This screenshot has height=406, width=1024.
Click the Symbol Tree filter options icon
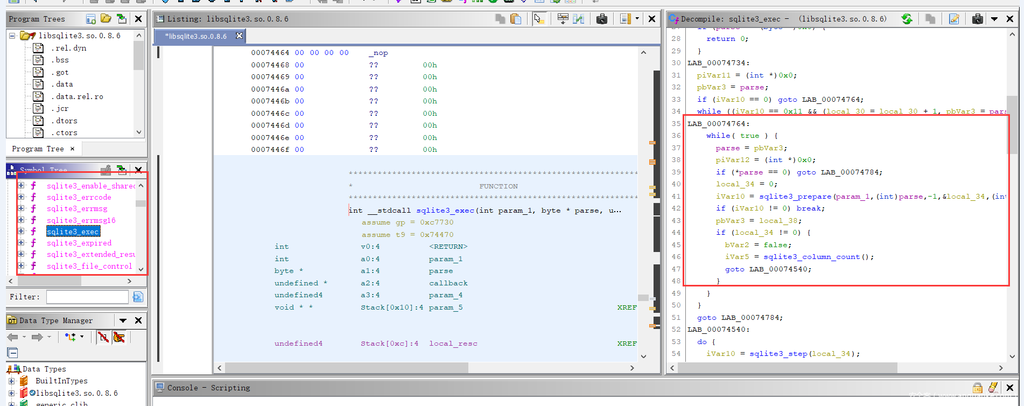point(138,297)
